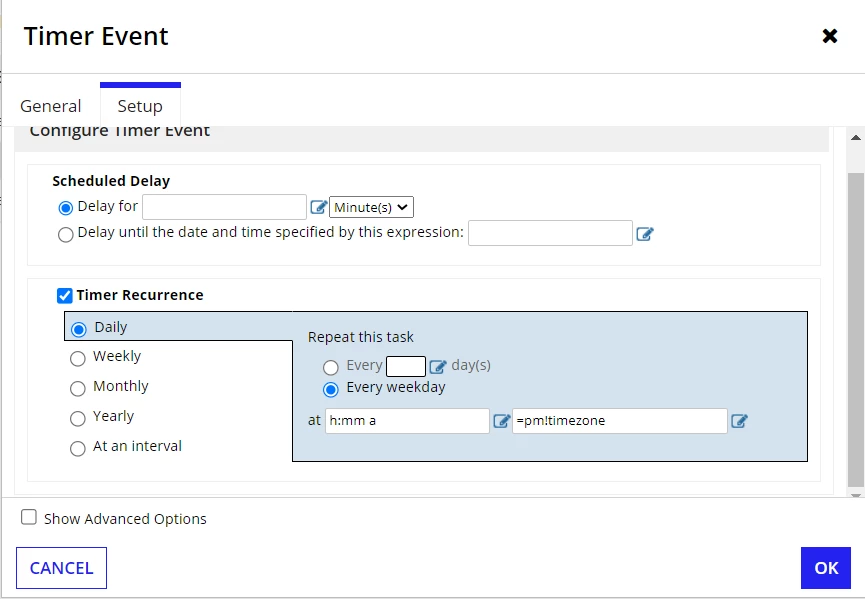Open expression editor for the time field
The height and width of the screenshot is (599, 865).
501,421
